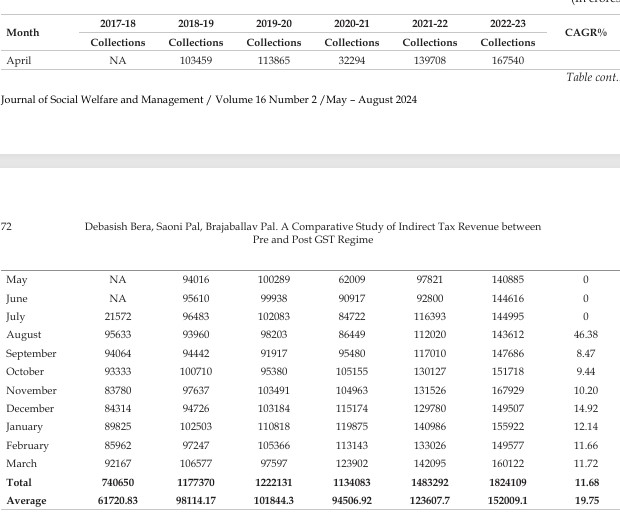Screen dimensions: 620x514
Task: Click the 'May' row label
Action: click(x=17, y=280)
